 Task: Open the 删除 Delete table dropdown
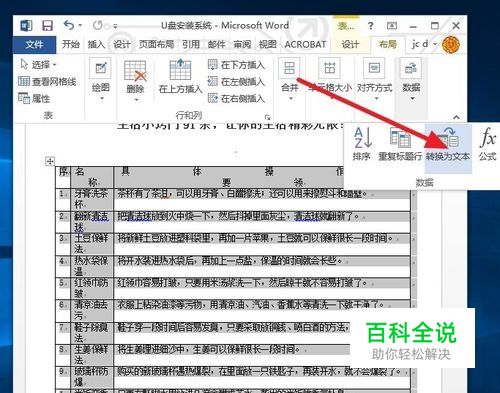point(135,80)
